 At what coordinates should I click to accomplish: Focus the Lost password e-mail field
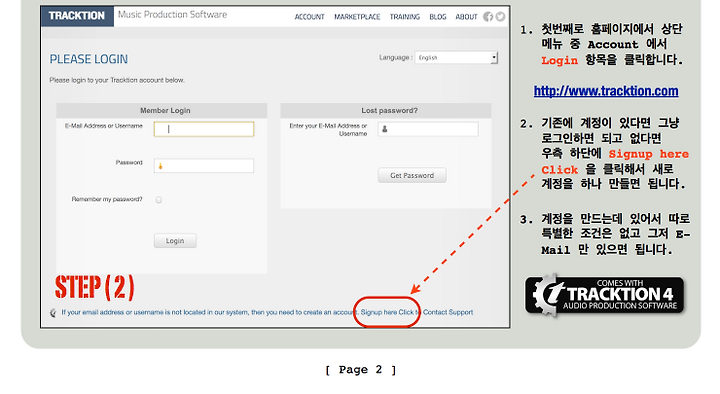coord(428,129)
